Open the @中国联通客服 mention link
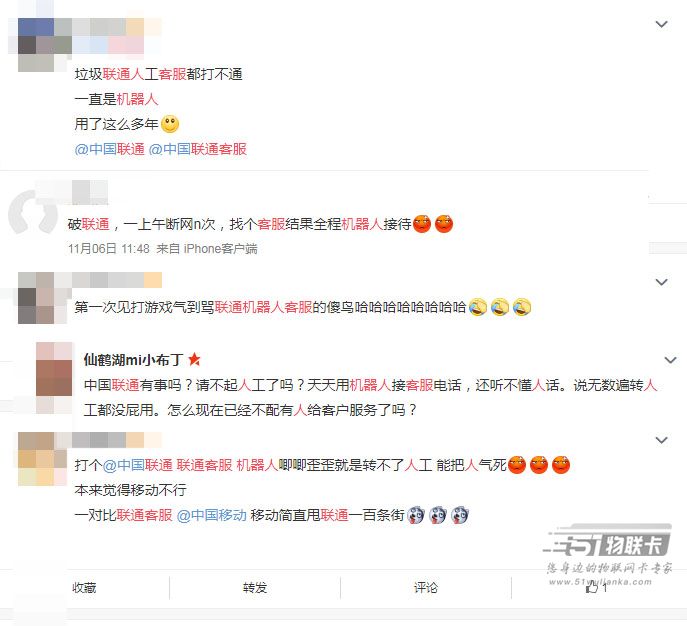The width and height of the screenshot is (687, 626). (x=198, y=149)
